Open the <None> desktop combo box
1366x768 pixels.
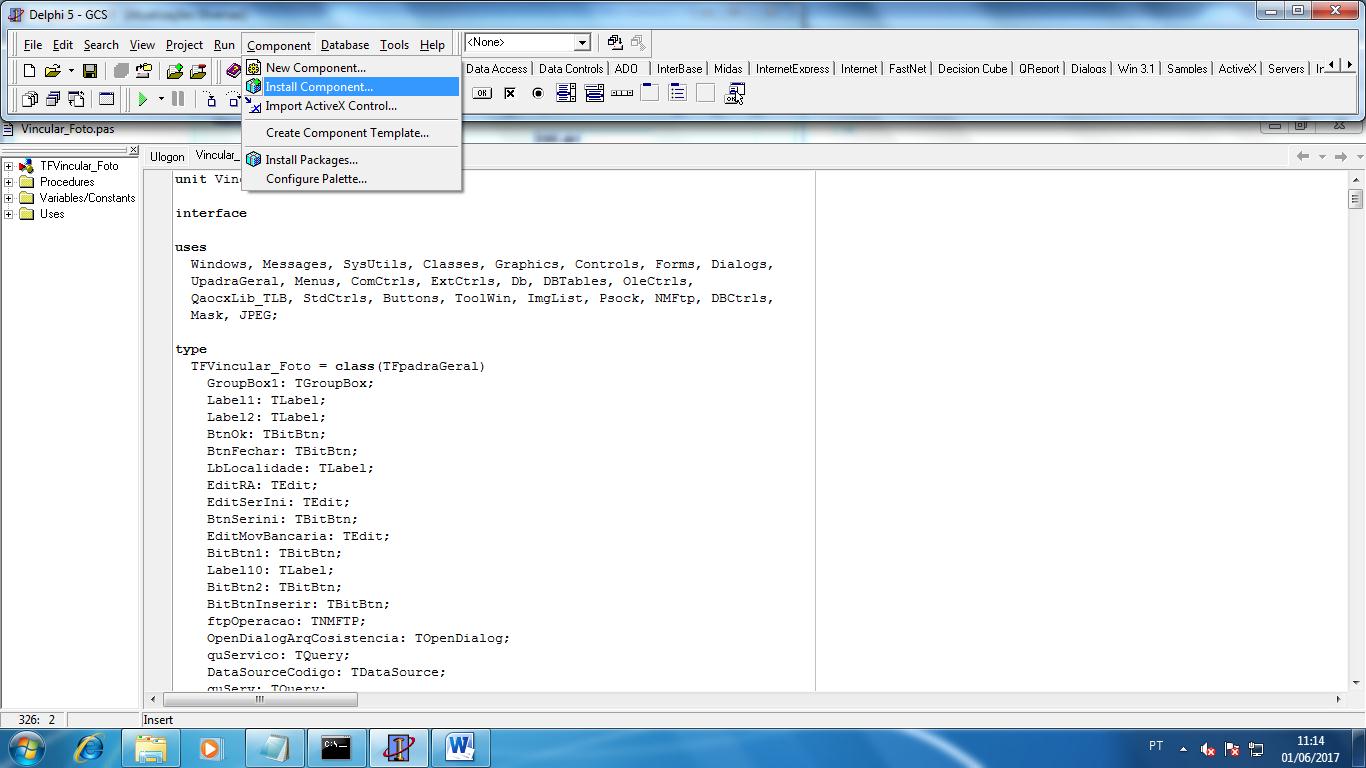click(x=581, y=43)
